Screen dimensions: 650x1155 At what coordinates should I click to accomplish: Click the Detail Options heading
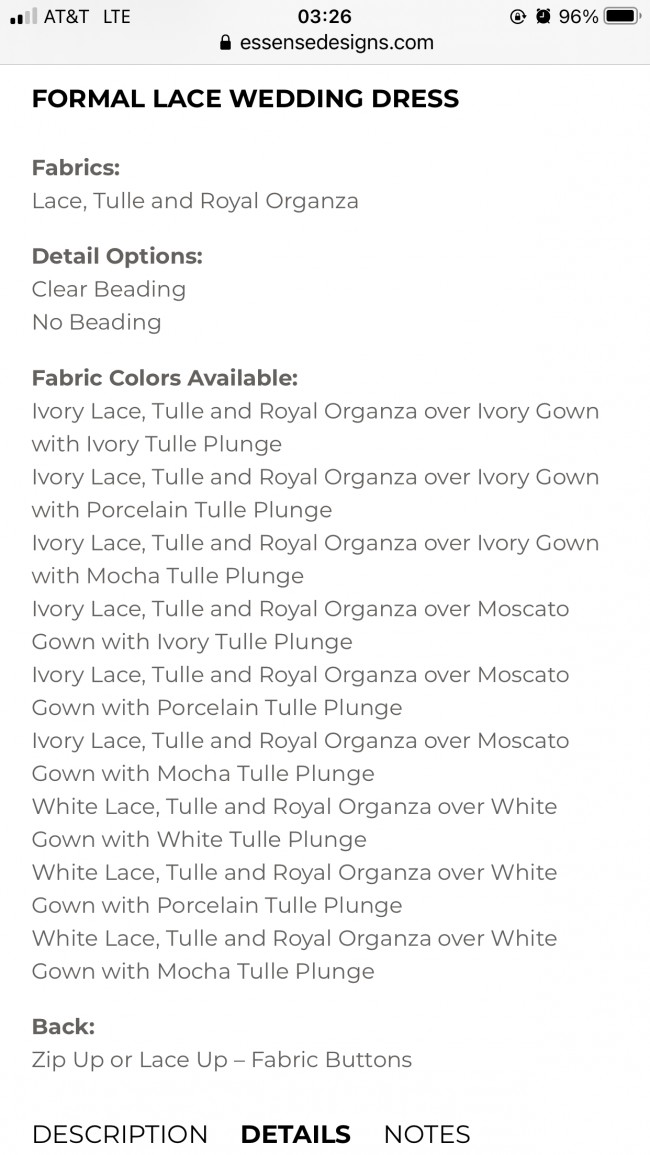[117, 256]
